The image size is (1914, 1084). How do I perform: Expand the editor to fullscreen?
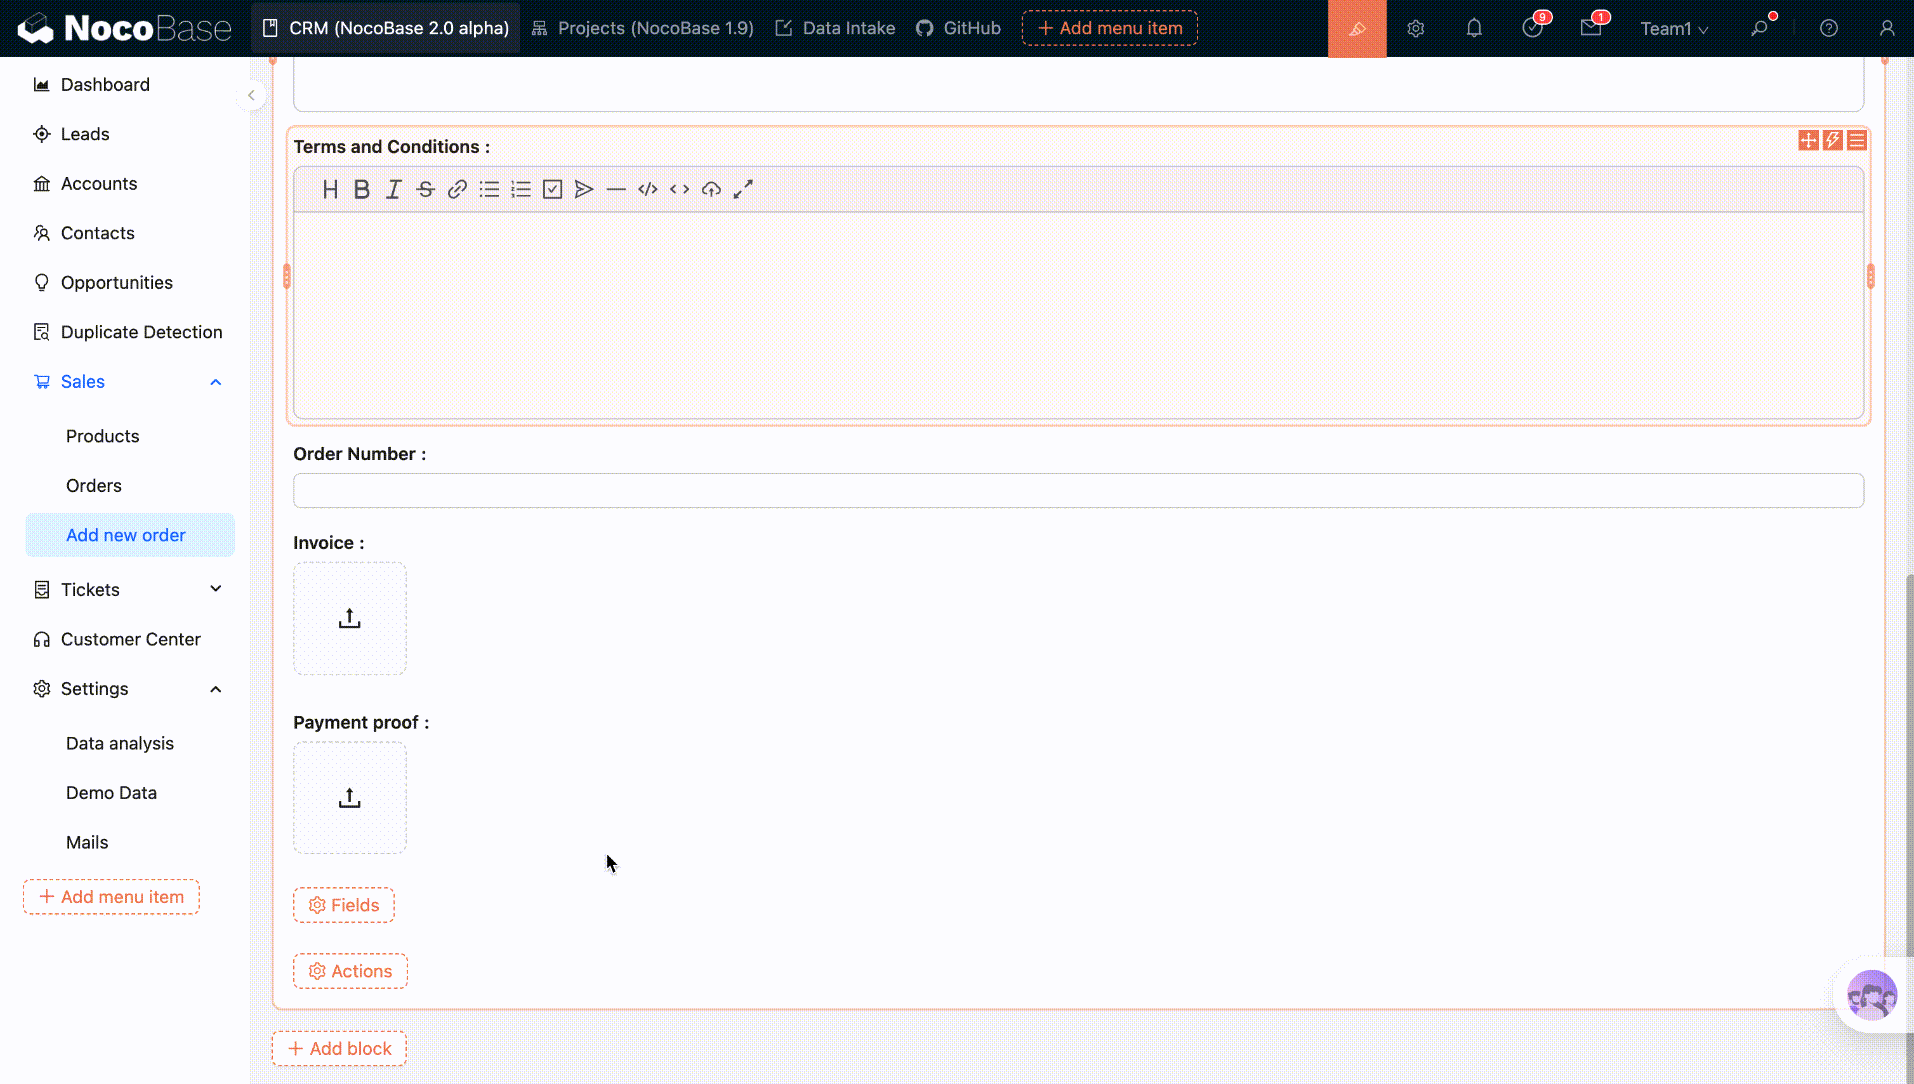(x=743, y=190)
